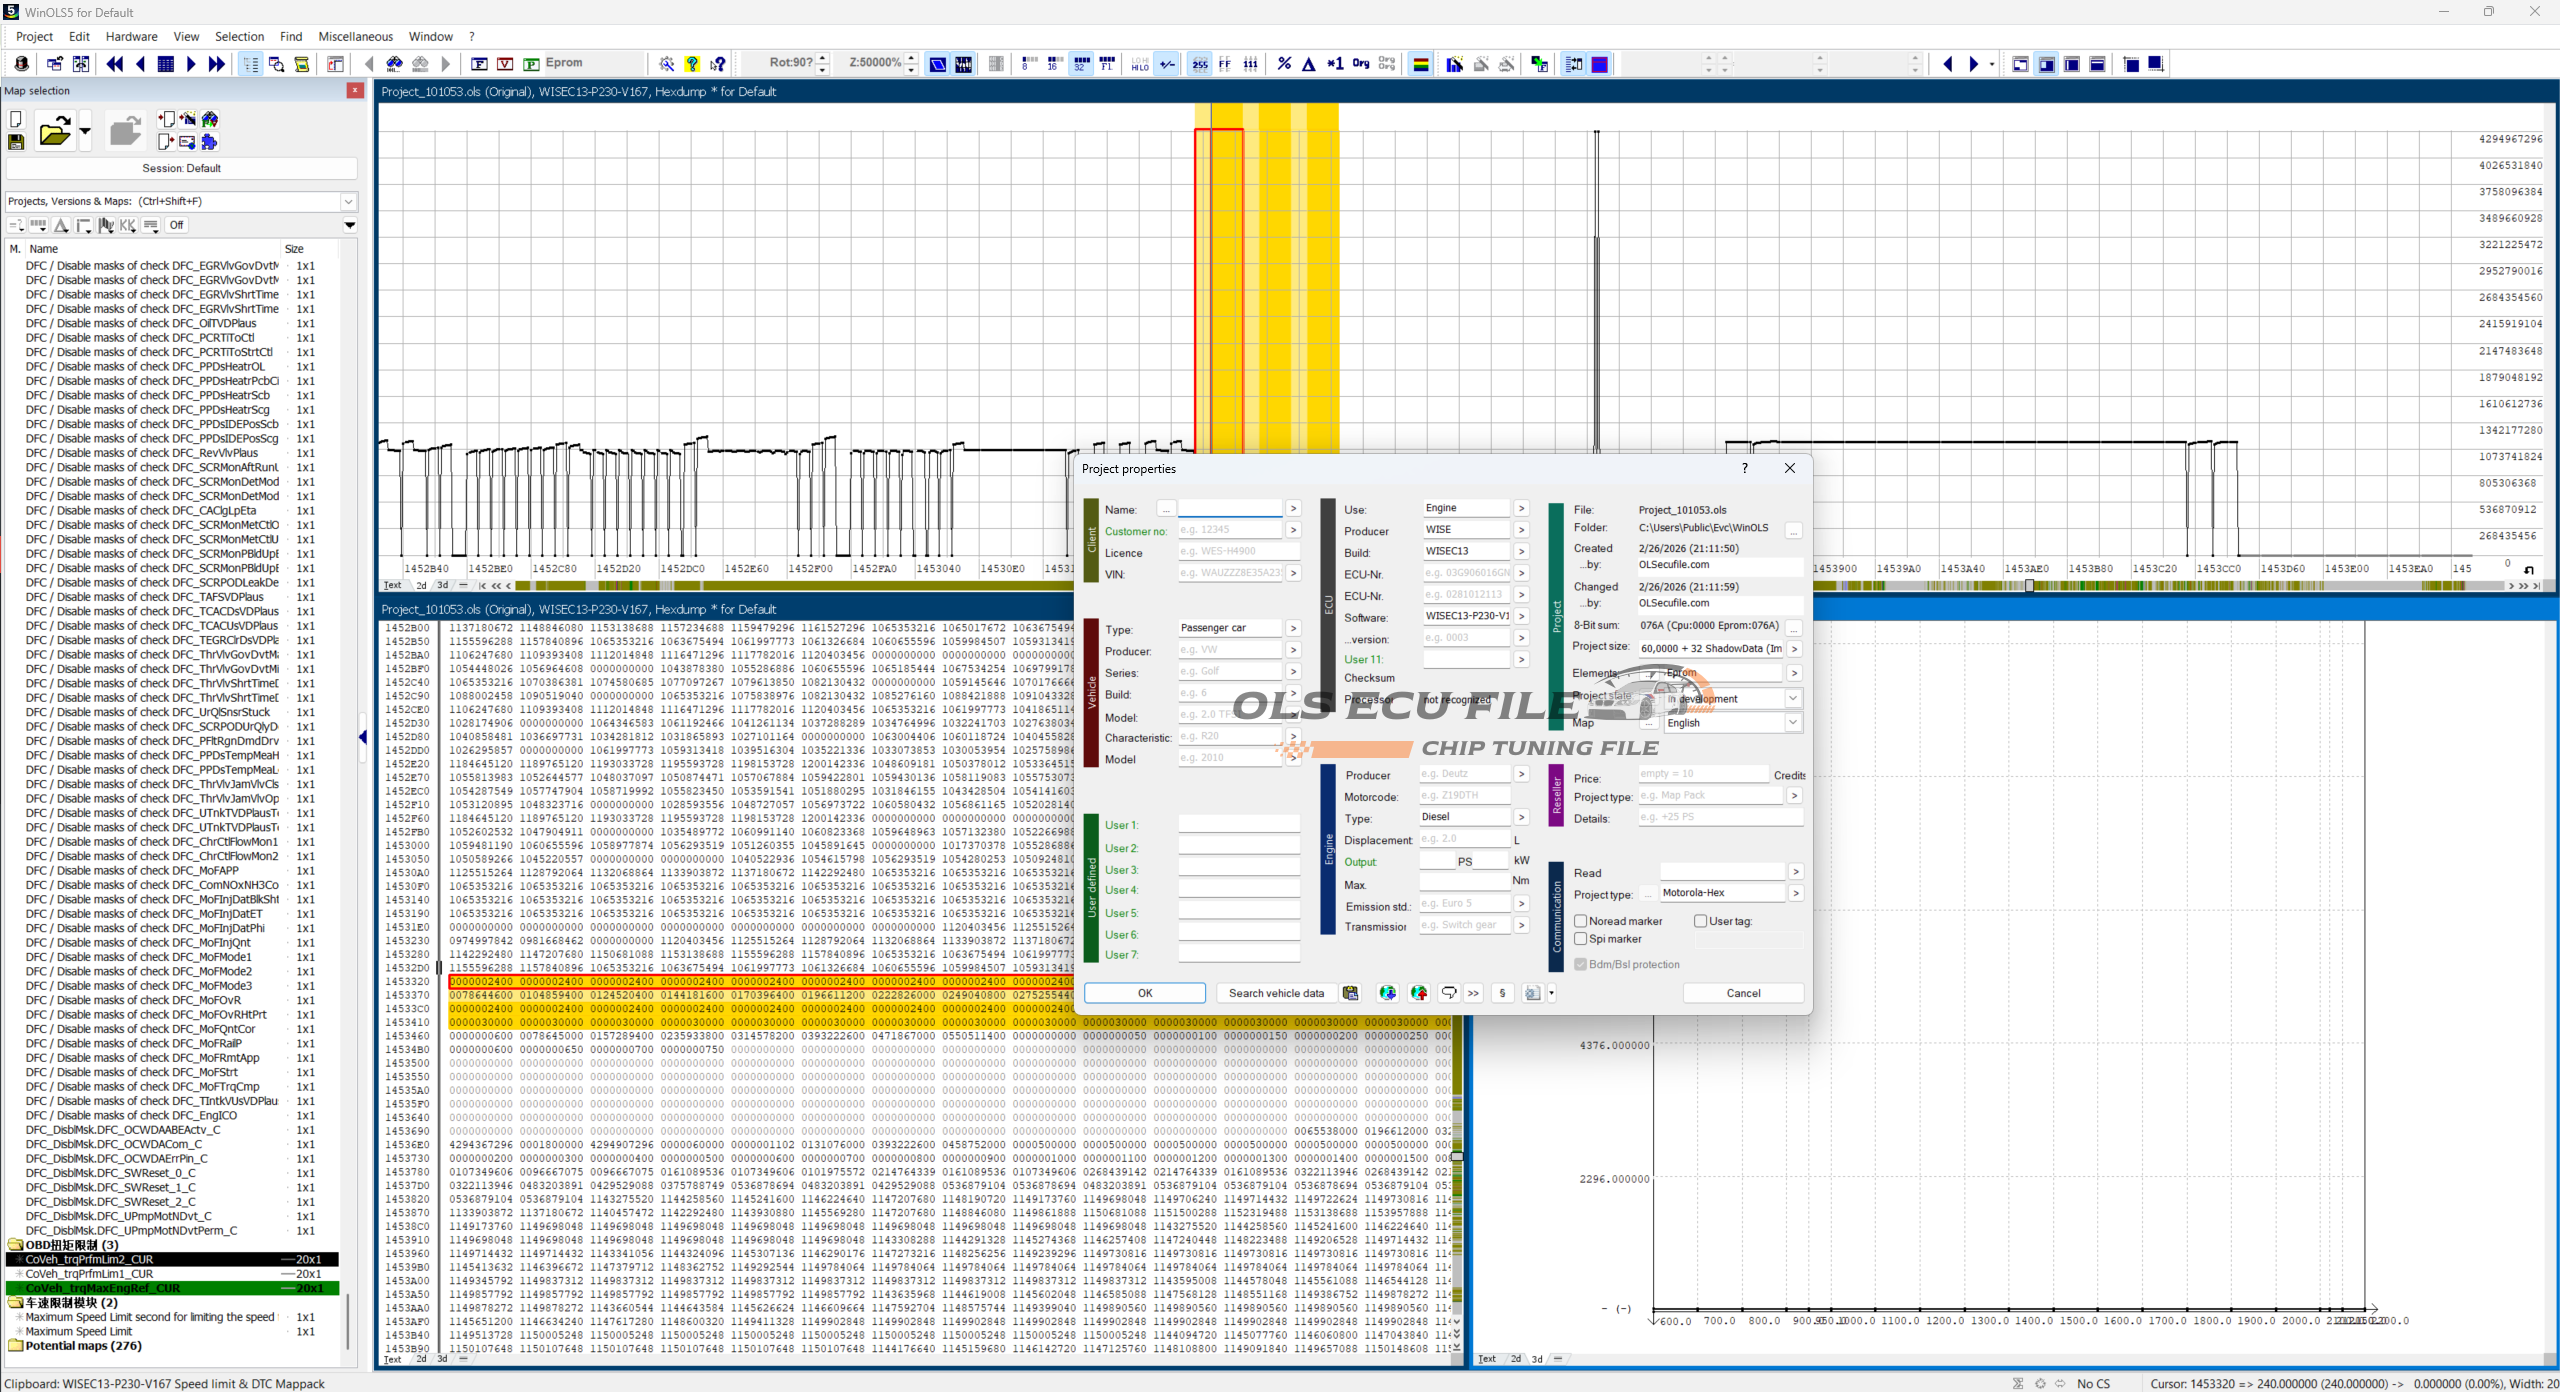Enable the Noread marker checkbox
This screenshot has height=1392, width=2560.
pyautogui.click(x=1581, y=921)
